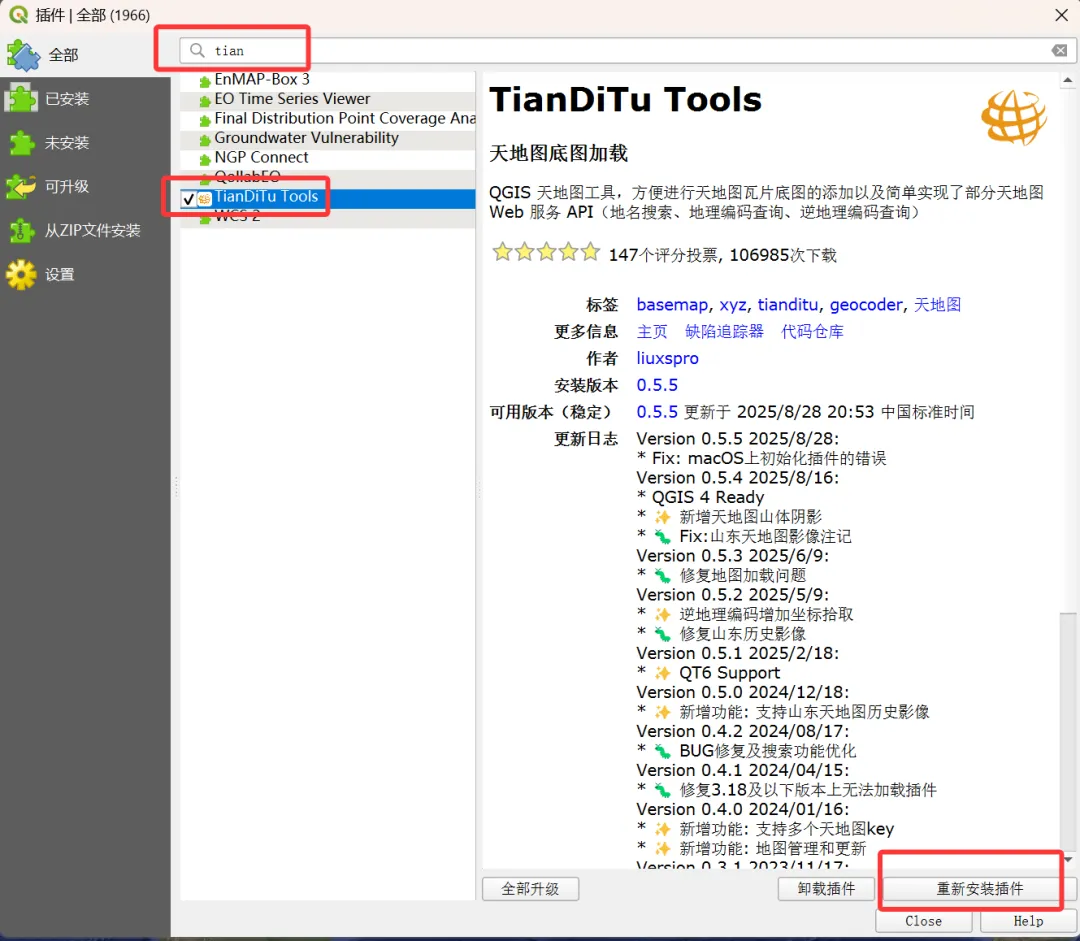Image resolution: width=1080 pixels, height=941 pixels.
Task: Open the author liuxspro link
Action: point(667,358)
